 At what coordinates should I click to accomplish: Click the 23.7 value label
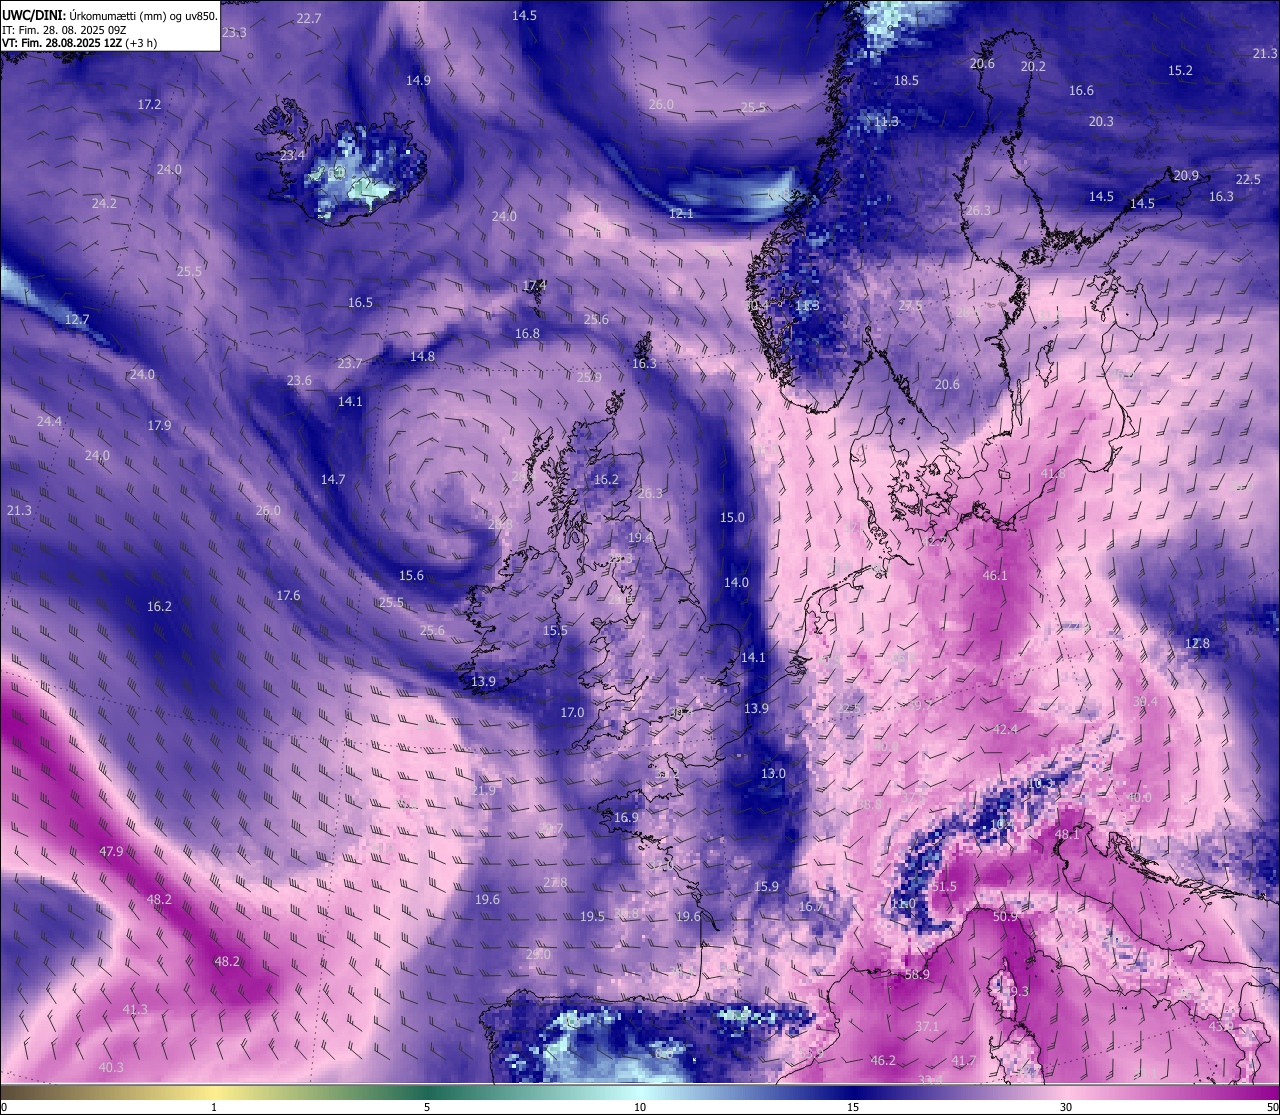click(x=350, y=364)
